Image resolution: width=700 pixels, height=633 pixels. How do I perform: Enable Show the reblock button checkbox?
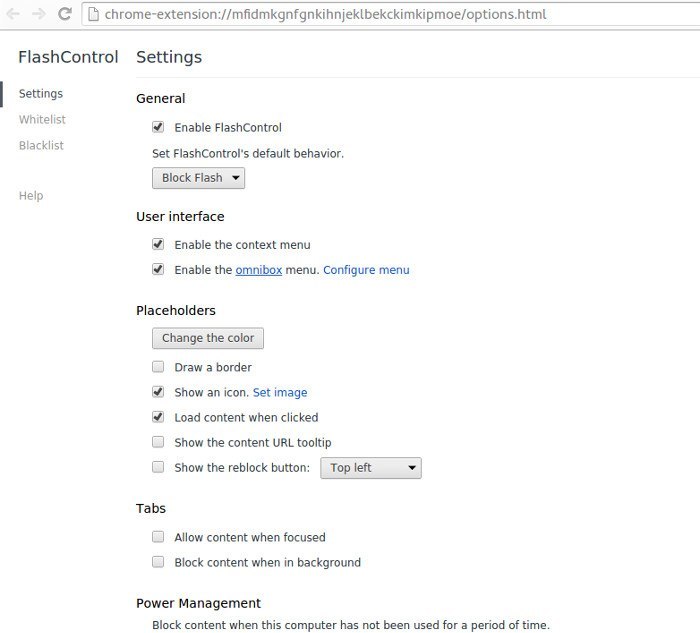158,467
